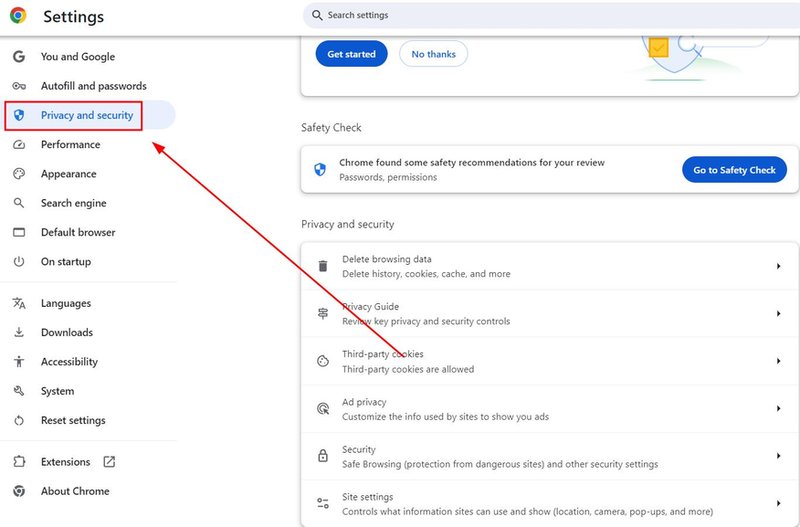Click the Safe Browsing description text
Viewport: 800px width, 527px height.
click(x=500, y=464)
